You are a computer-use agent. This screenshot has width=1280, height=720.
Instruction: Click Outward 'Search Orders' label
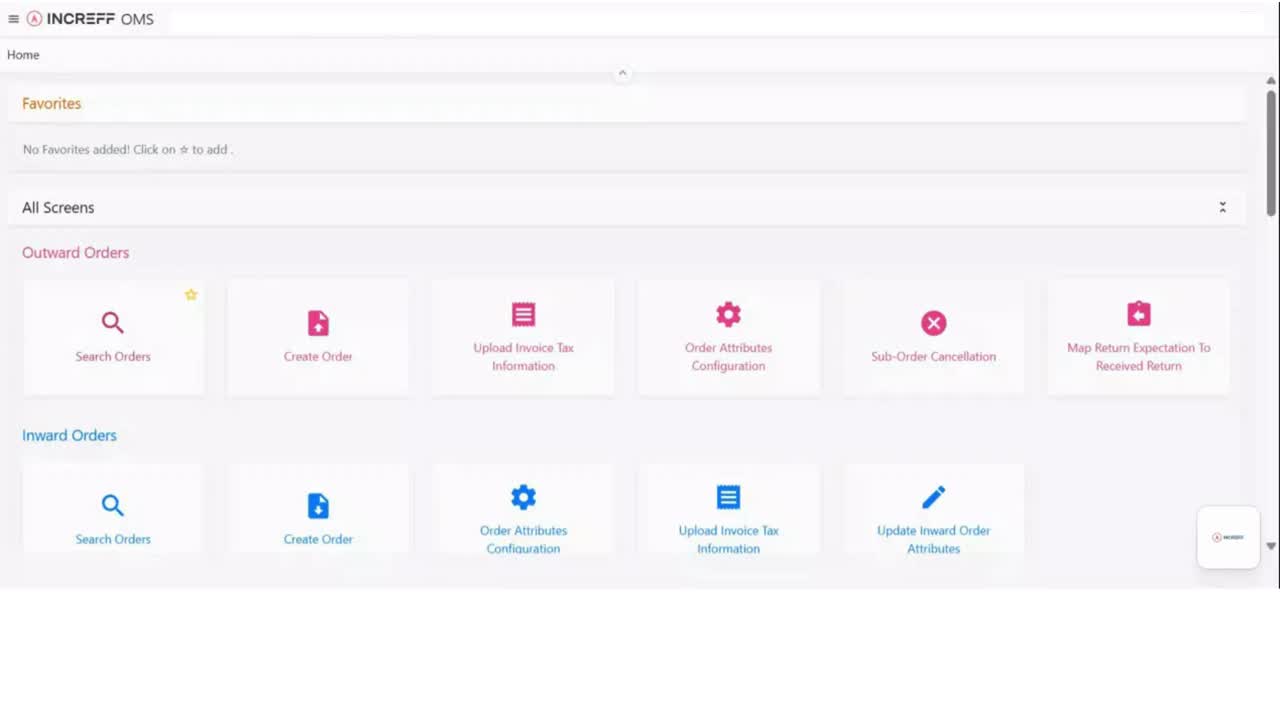(113, 357)
